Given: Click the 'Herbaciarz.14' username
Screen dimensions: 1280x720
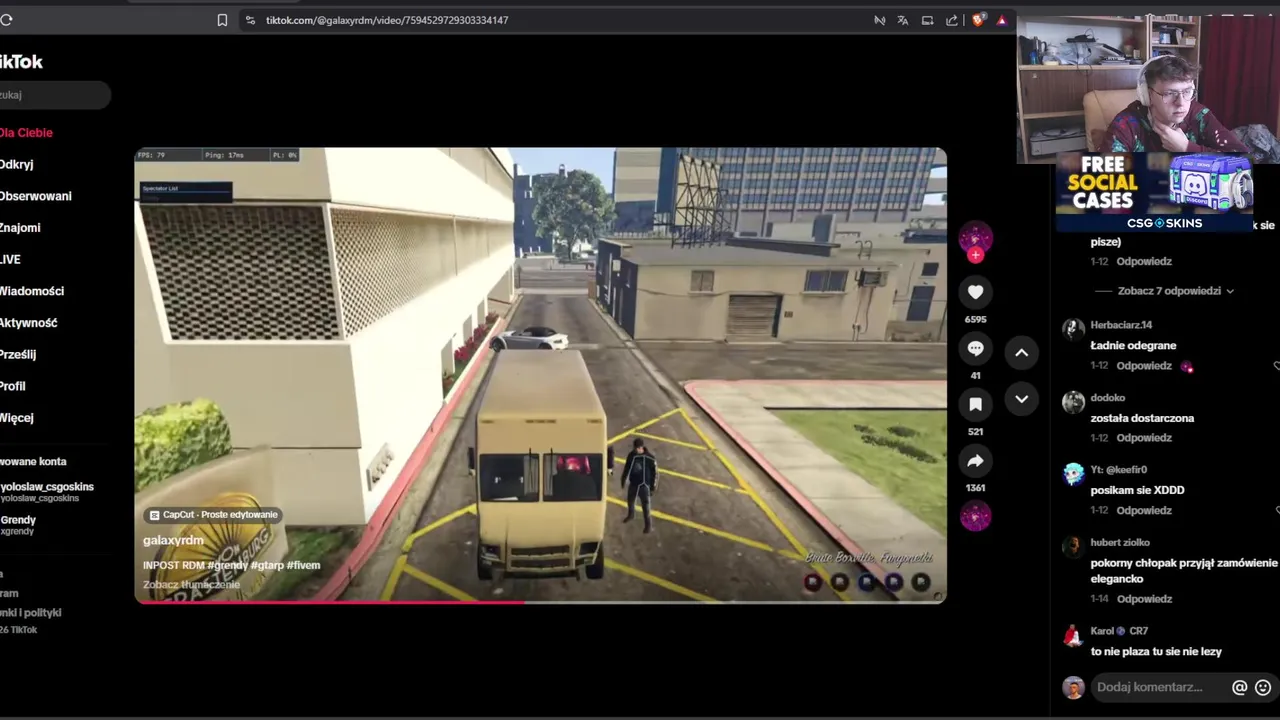Looking at the screenshot, I should point(1121,325).
